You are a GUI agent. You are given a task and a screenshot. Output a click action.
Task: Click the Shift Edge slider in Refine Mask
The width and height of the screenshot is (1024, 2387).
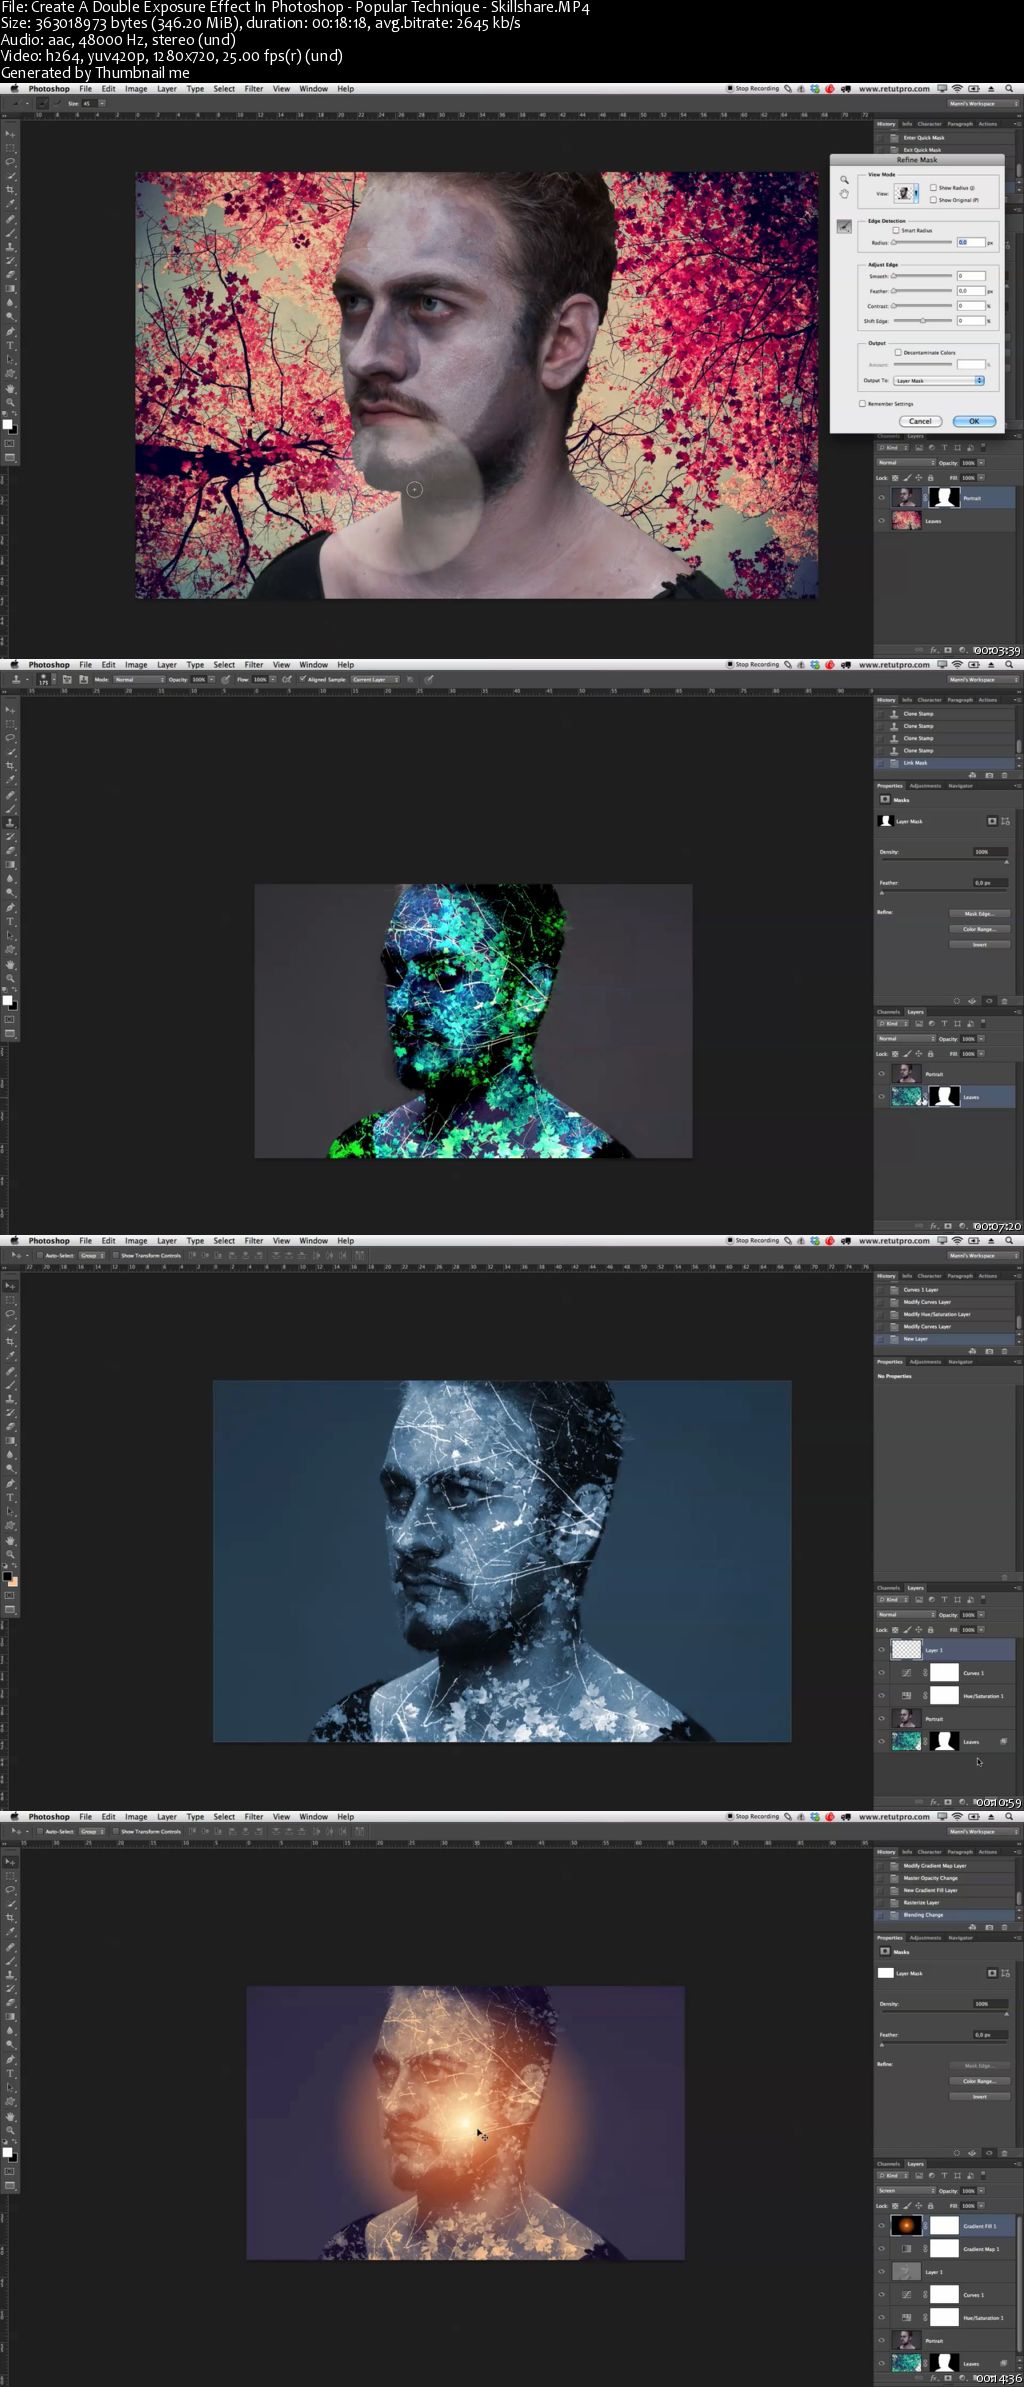[922, 321]
